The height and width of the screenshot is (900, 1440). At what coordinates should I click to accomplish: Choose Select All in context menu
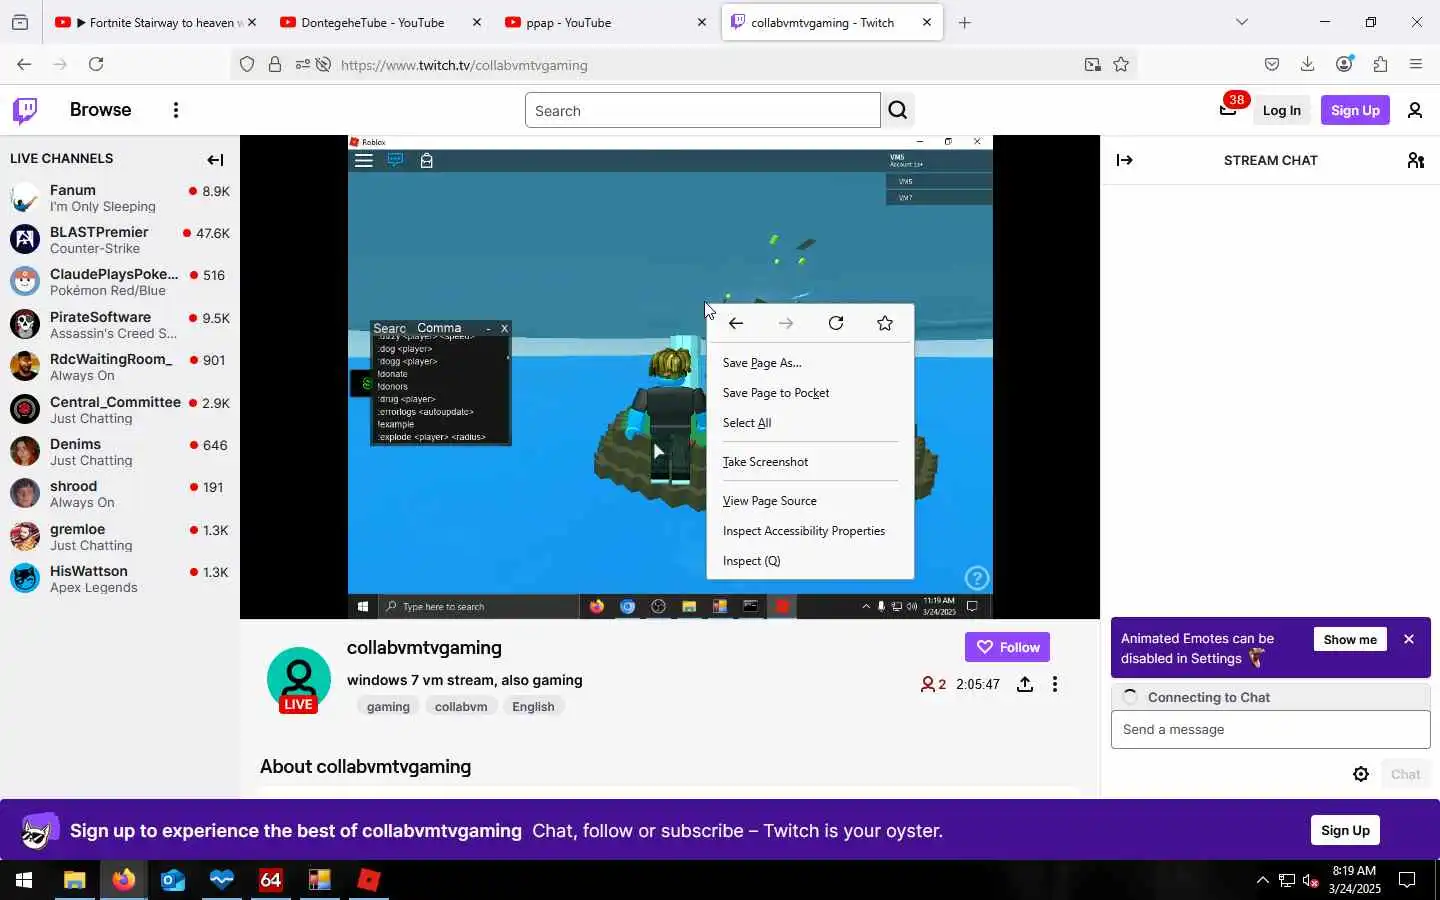(x=810, y=423)
